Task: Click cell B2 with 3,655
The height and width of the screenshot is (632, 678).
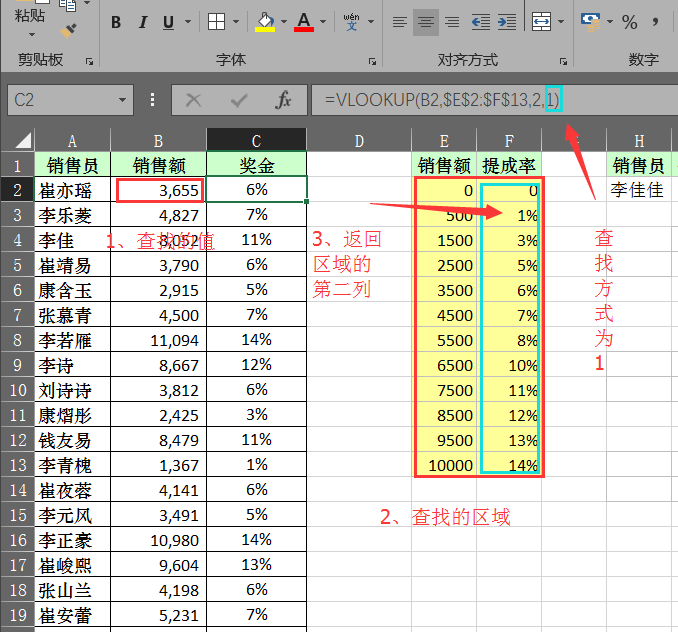Action: coord(159,190)
